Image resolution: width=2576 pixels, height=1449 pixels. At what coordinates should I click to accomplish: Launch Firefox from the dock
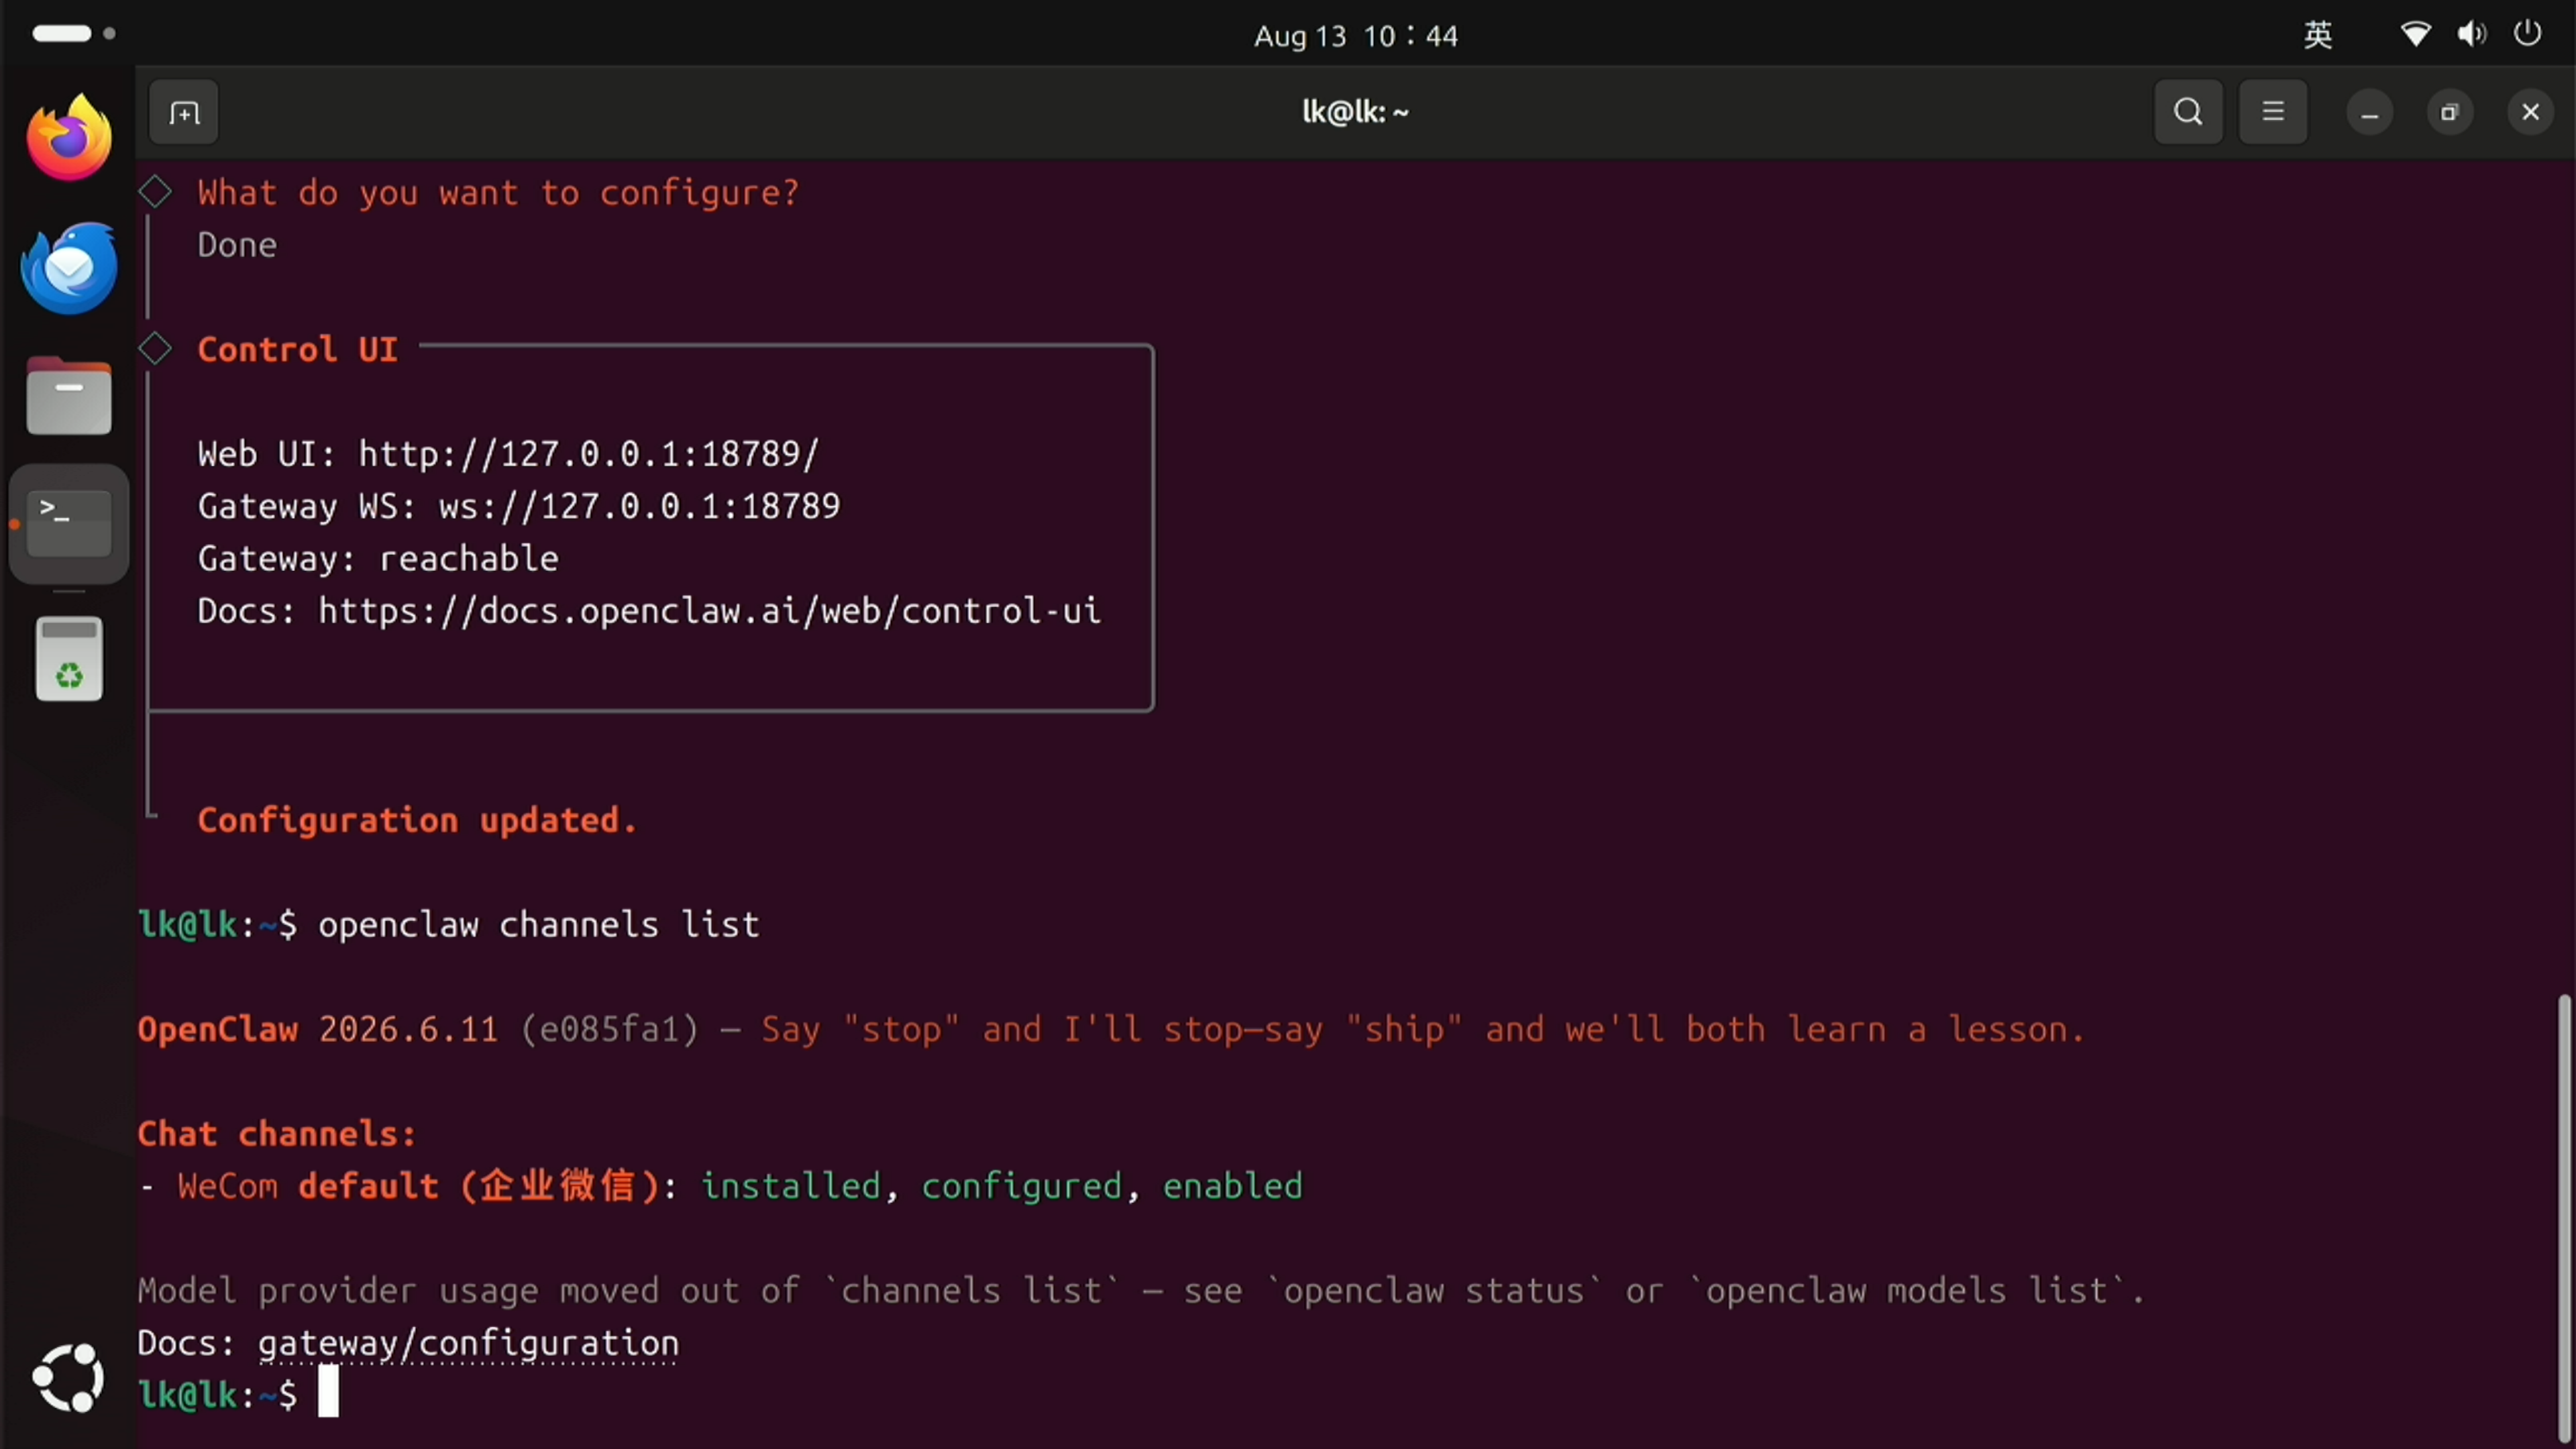point(69,138)
